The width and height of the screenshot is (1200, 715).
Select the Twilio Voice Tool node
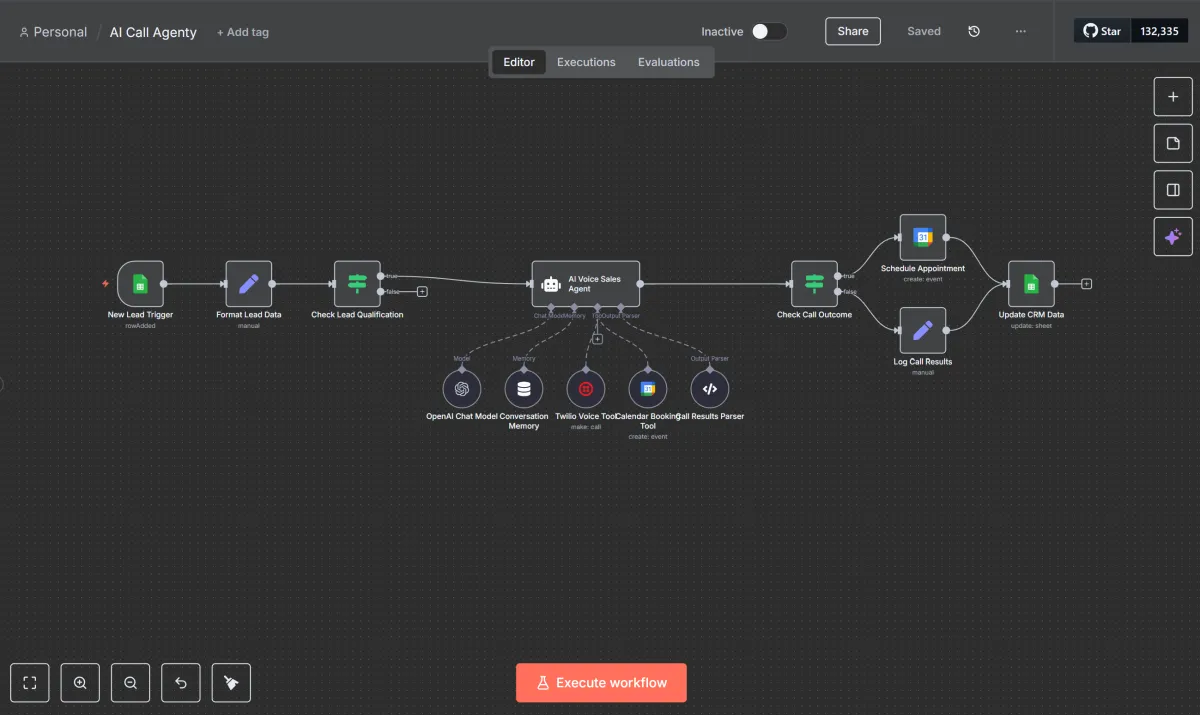pyautogui.click(x=586, y=389)
